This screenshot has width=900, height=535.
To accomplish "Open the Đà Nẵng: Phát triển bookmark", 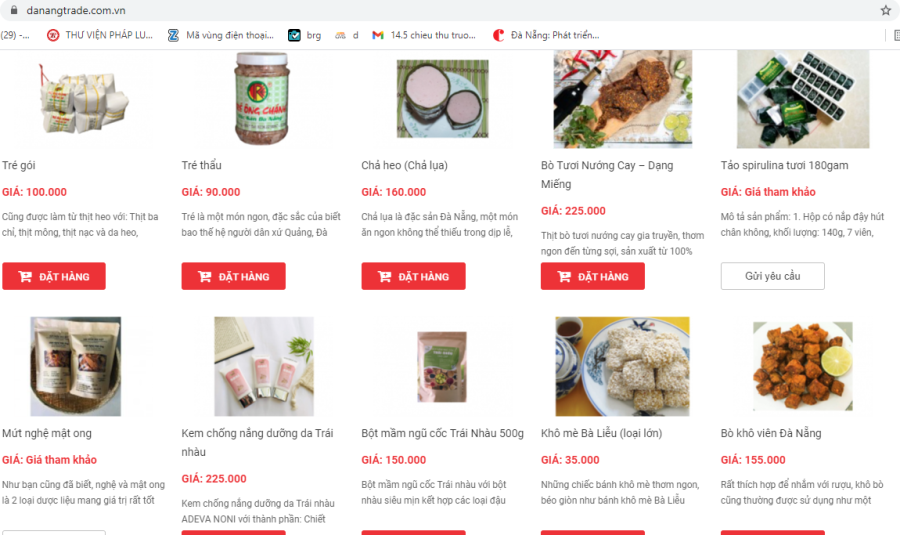I will 546,35.
